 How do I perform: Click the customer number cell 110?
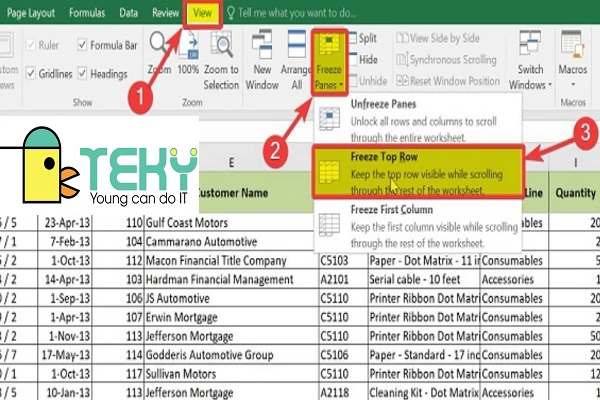coord(118,222)
